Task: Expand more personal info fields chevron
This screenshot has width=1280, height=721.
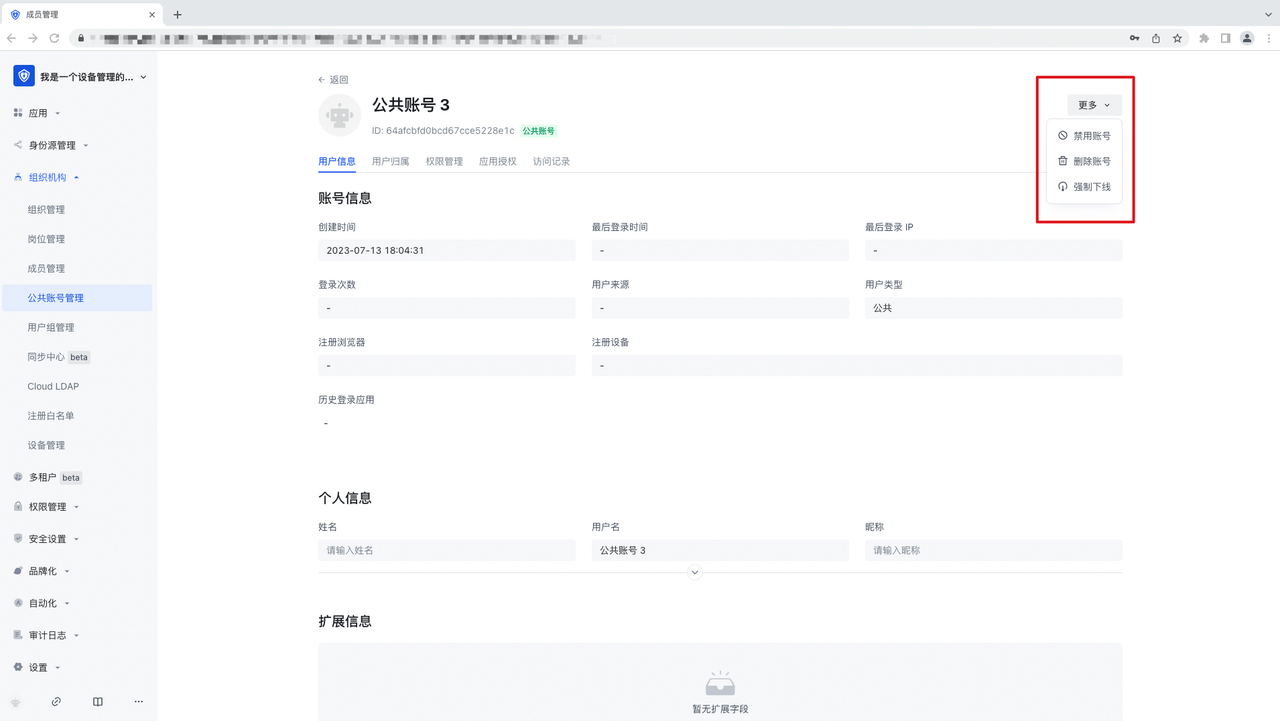Action: click(x=695, y=573)
